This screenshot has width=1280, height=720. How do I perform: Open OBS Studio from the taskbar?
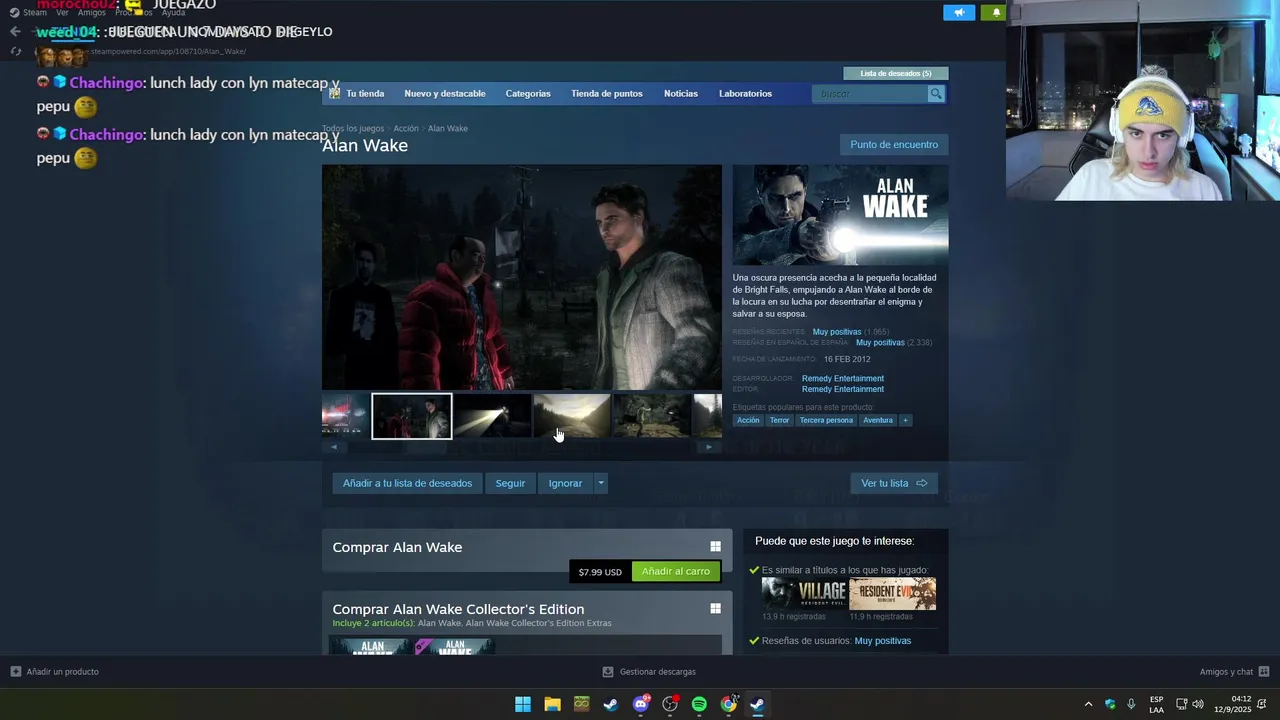point(670,704)
